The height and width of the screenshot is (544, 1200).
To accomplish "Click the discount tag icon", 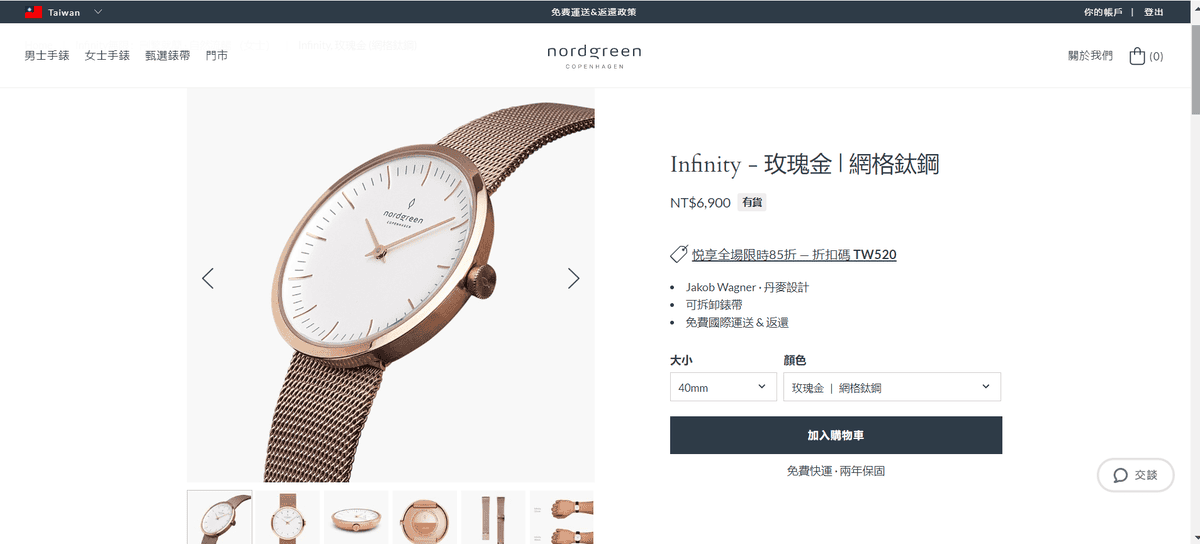I will (x=679, y=254).
